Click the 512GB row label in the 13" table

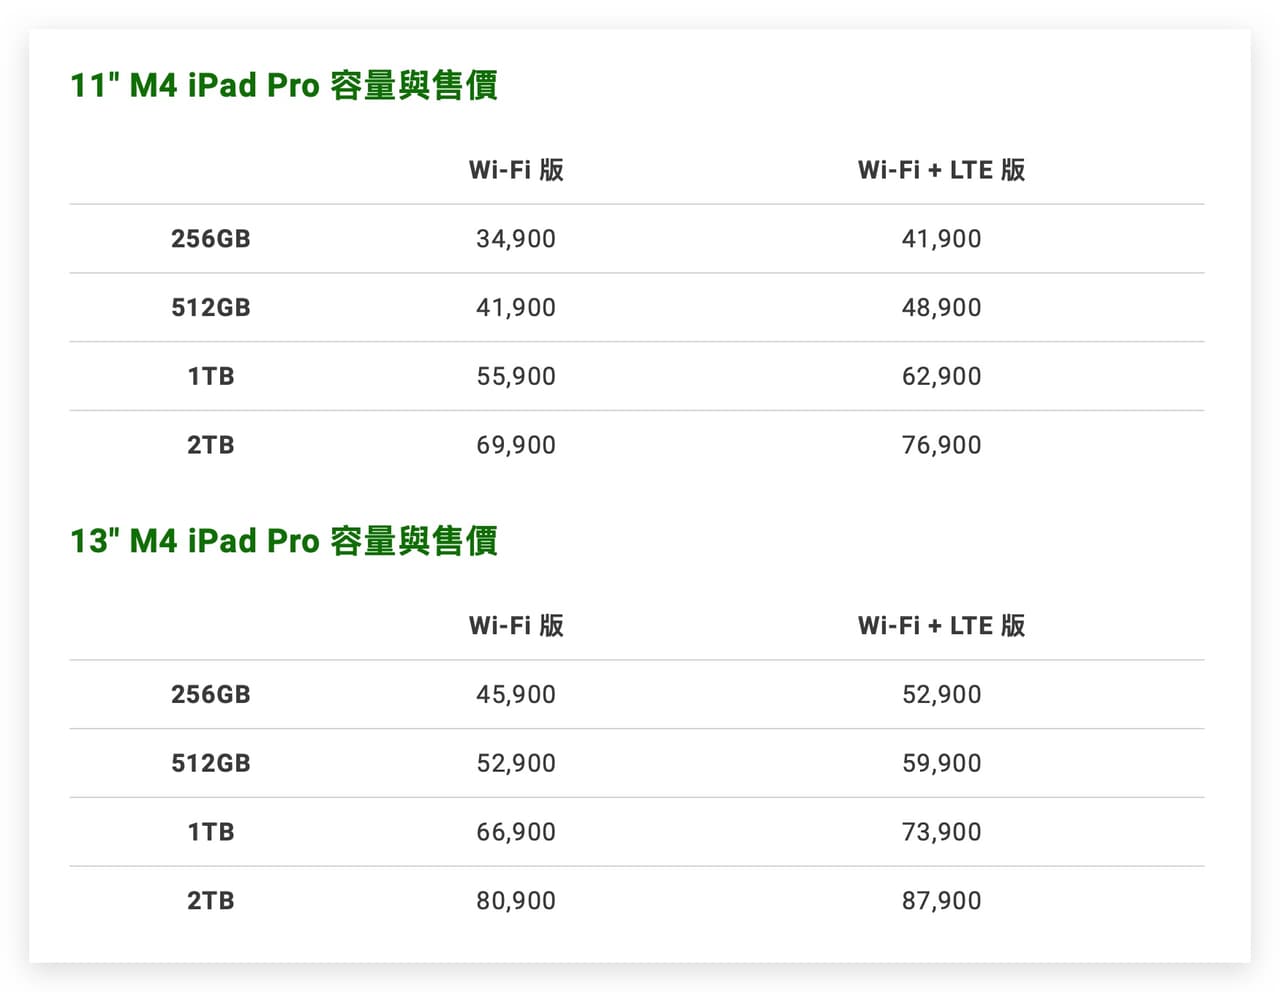[211, 764]
